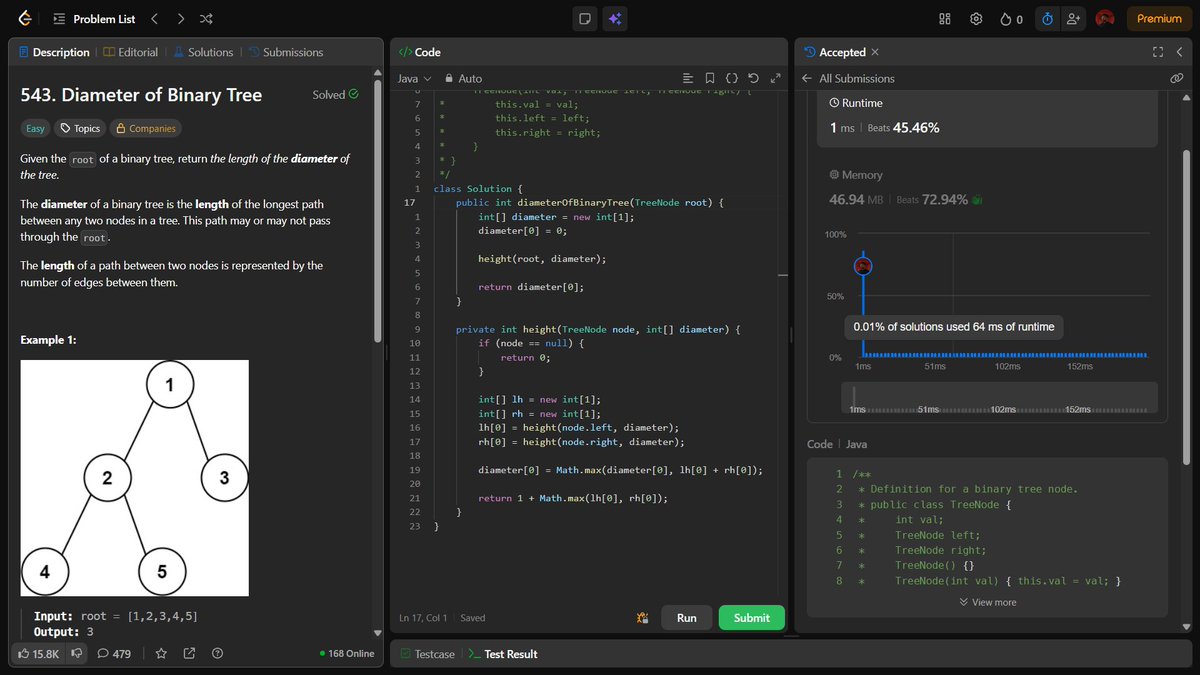Star the problem as favorite
Image resolution: width=1200 pixels, height=675 pixels.
(161, 654)
